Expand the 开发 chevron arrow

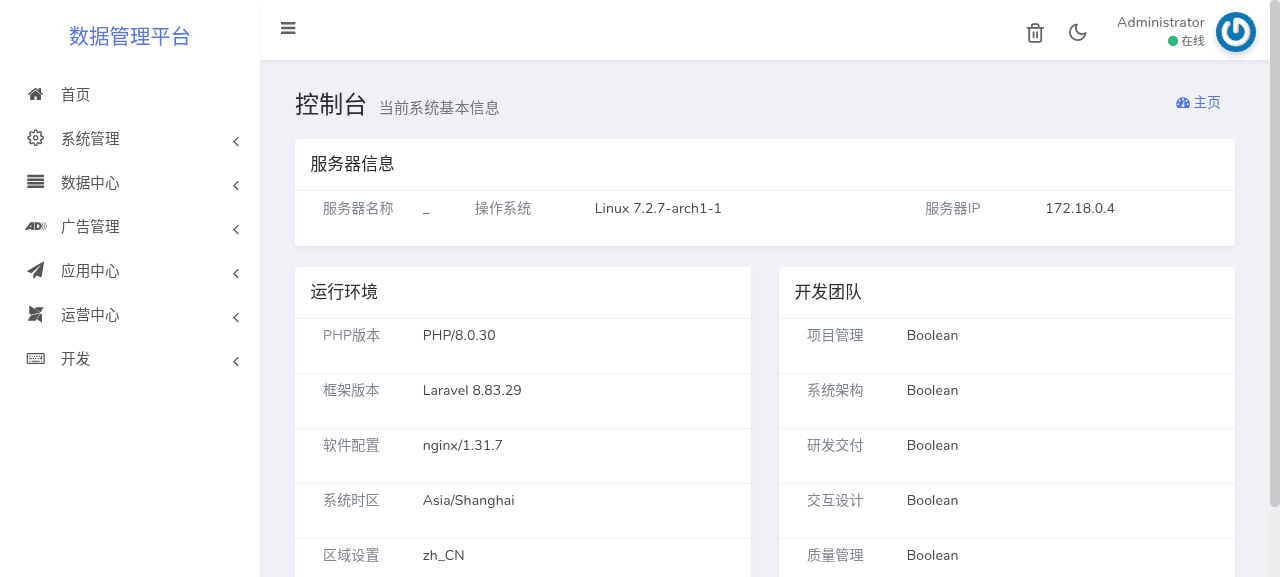coord(236,362)
